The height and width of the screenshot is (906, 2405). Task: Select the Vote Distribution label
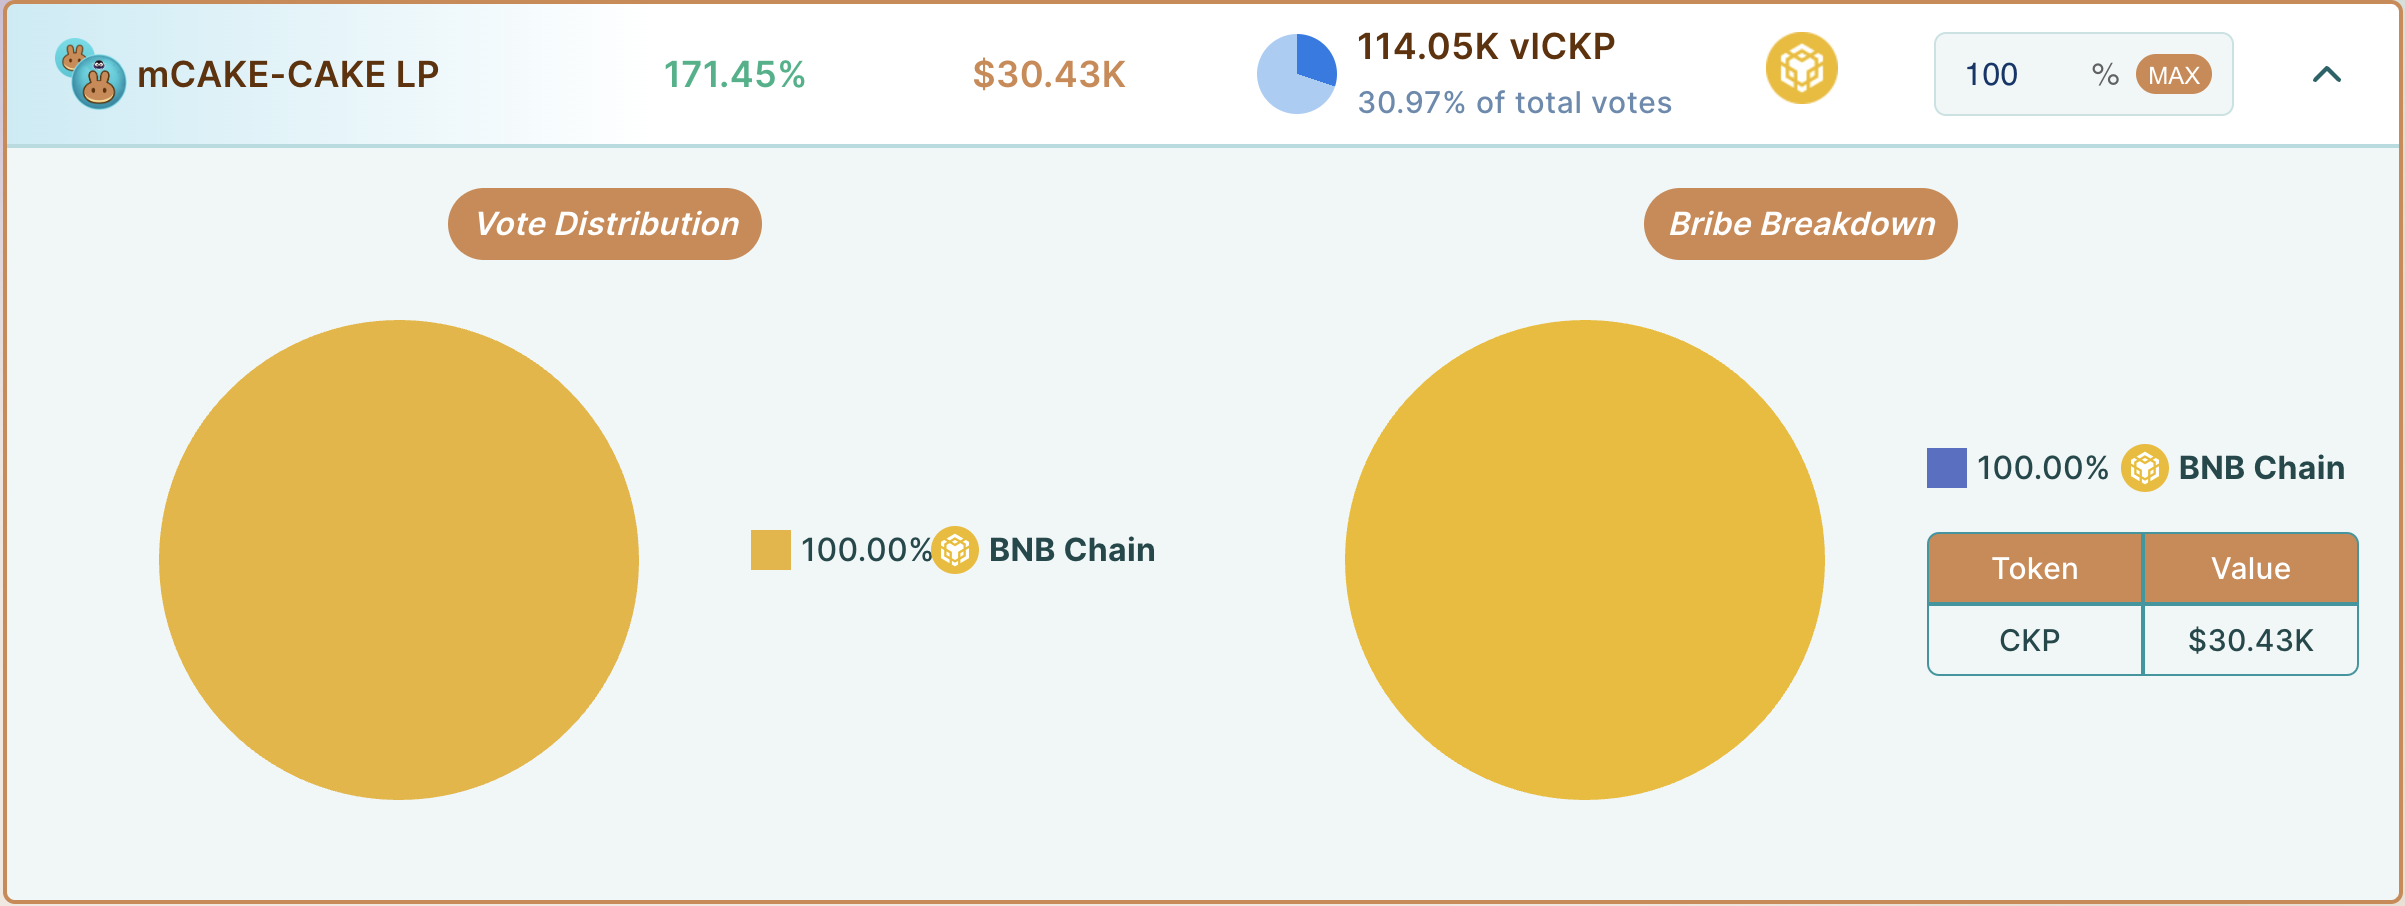(x=605, y=224)
